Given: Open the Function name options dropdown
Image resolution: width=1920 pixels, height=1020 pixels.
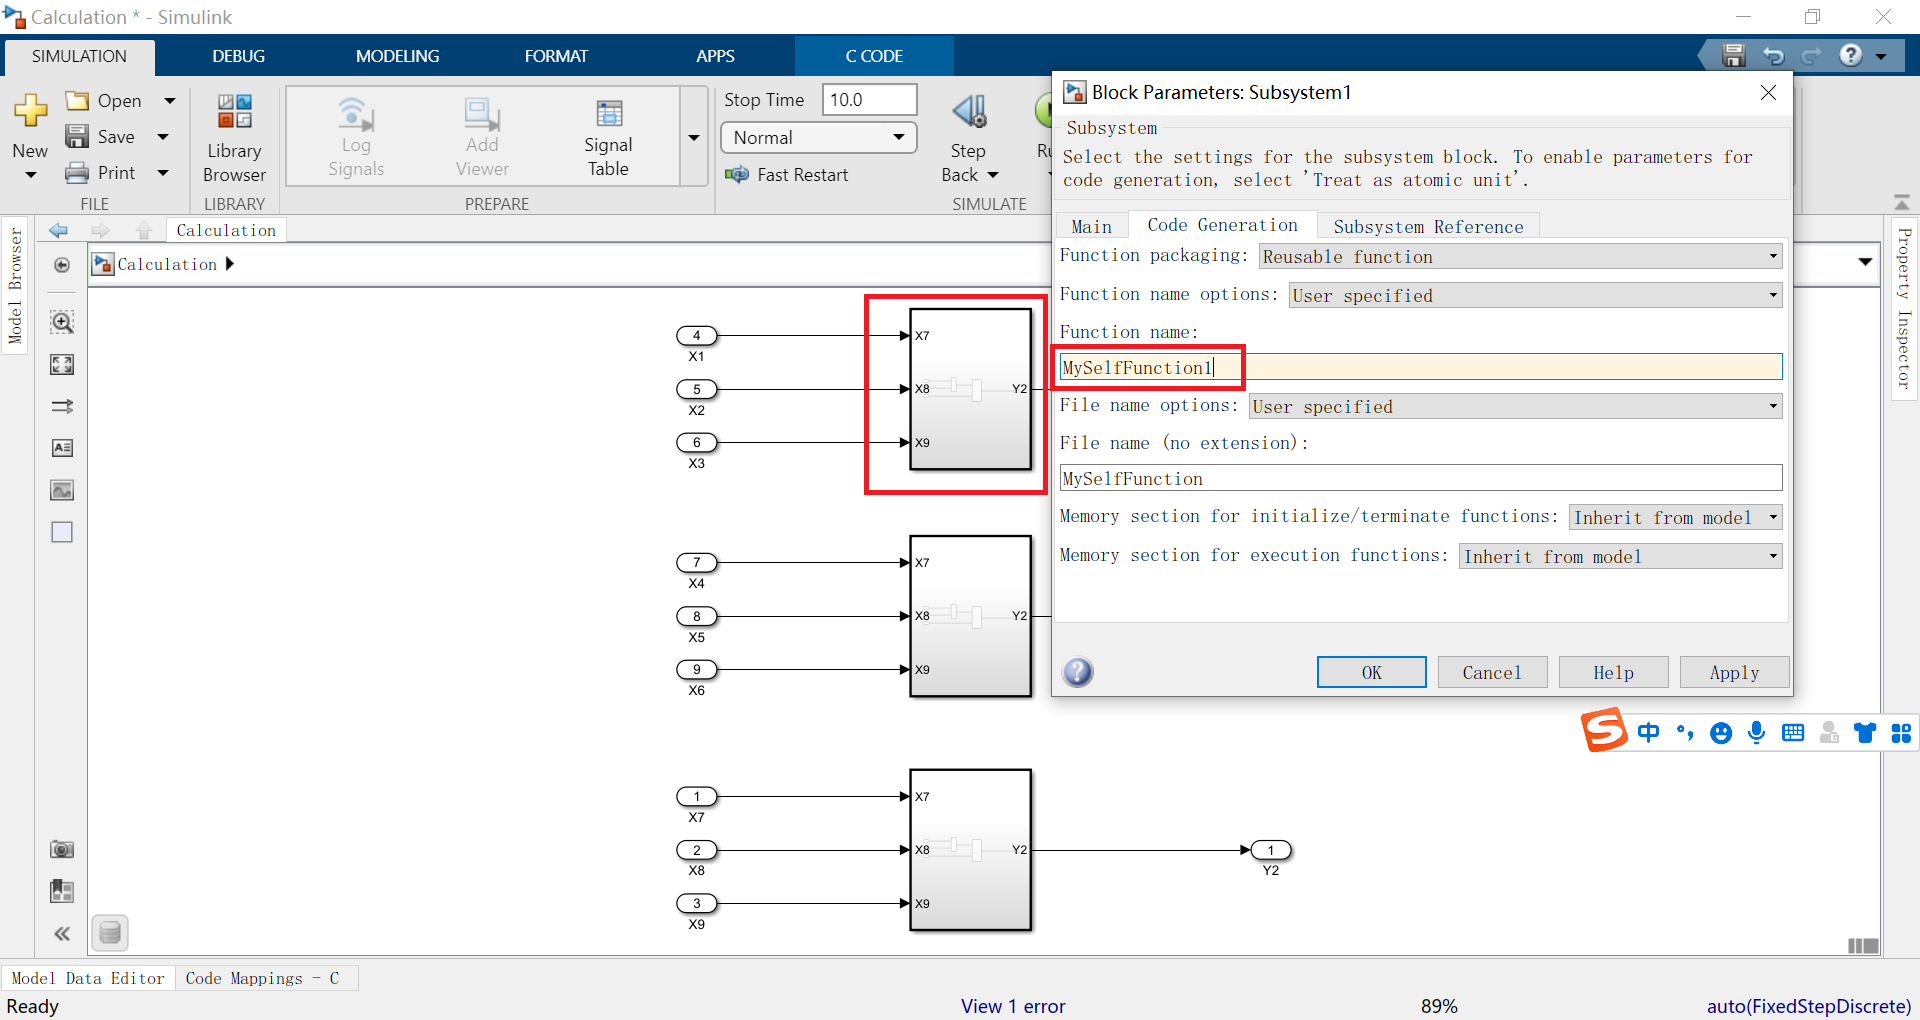Looking at the screenshot, I should 1535,295.
